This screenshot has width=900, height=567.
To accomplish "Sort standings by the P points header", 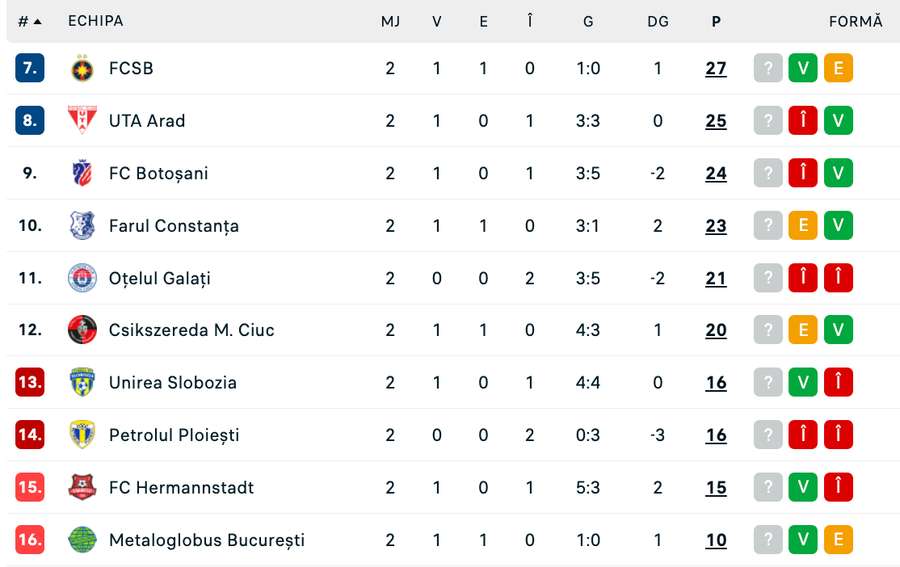I will [716, 21].
